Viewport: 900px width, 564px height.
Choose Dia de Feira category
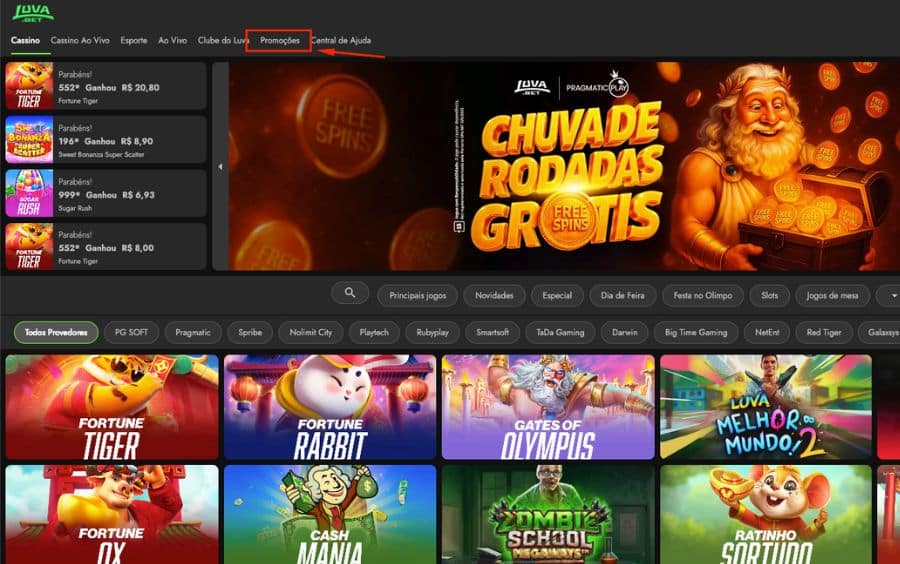[x=623, y=295]
